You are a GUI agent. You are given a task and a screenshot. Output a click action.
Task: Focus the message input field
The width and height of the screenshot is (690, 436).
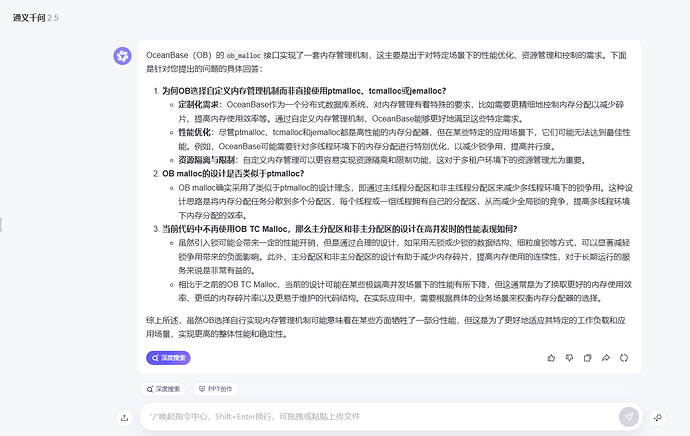(378, 416)
